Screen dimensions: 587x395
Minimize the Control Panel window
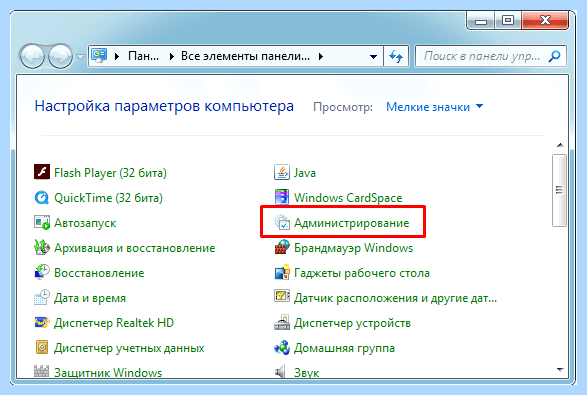[481, 22]
